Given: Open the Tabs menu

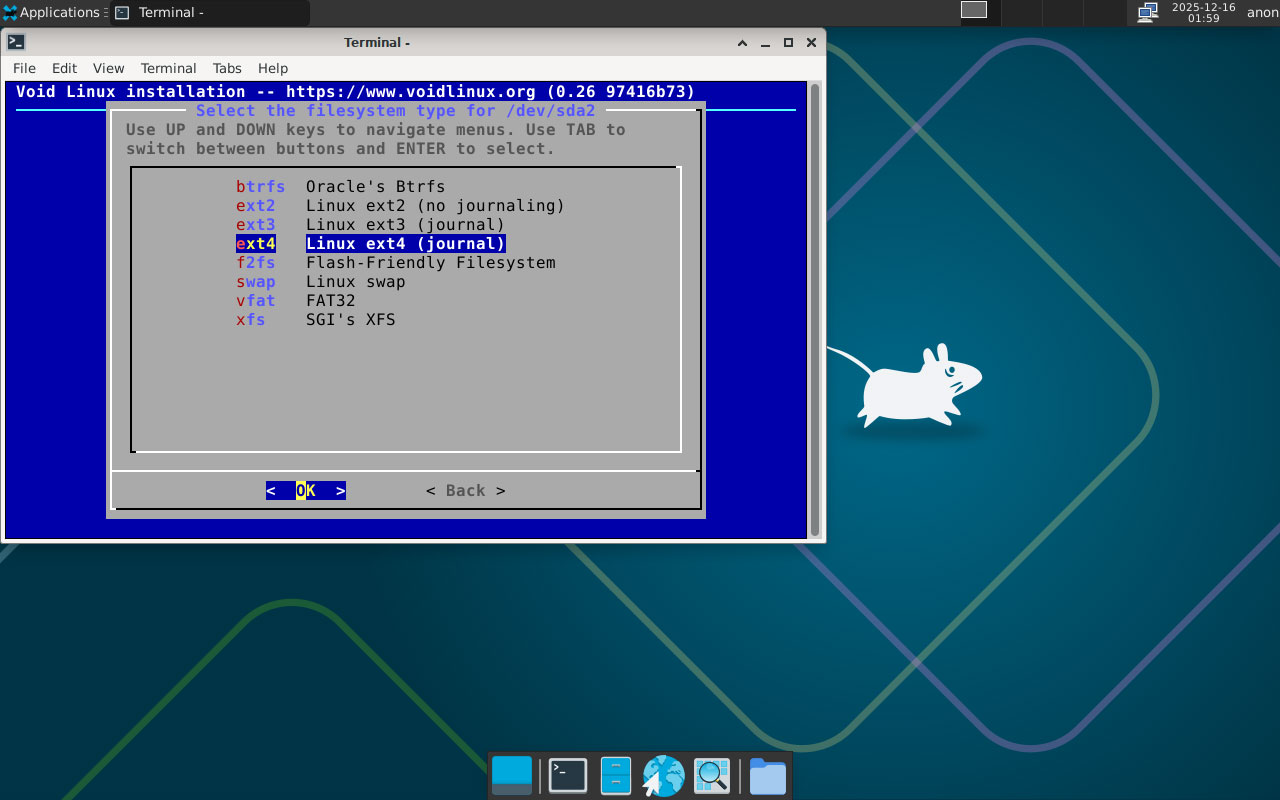Looking at the screenshot, I should pyautogui.click(x=227, y=68).
